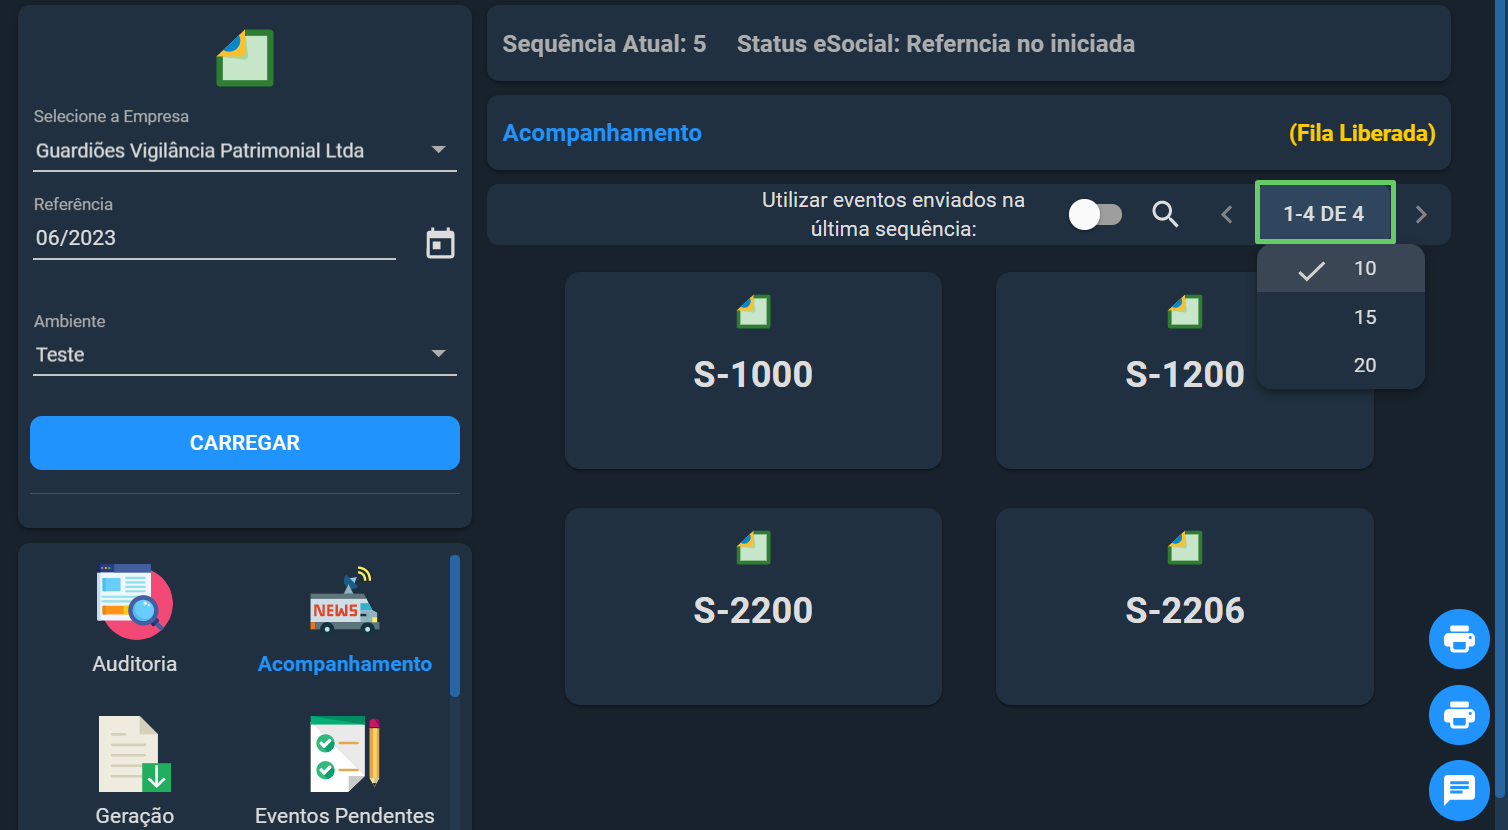Select 15 items per page
Viewport: 1508px width, 830px height.
1340,317
